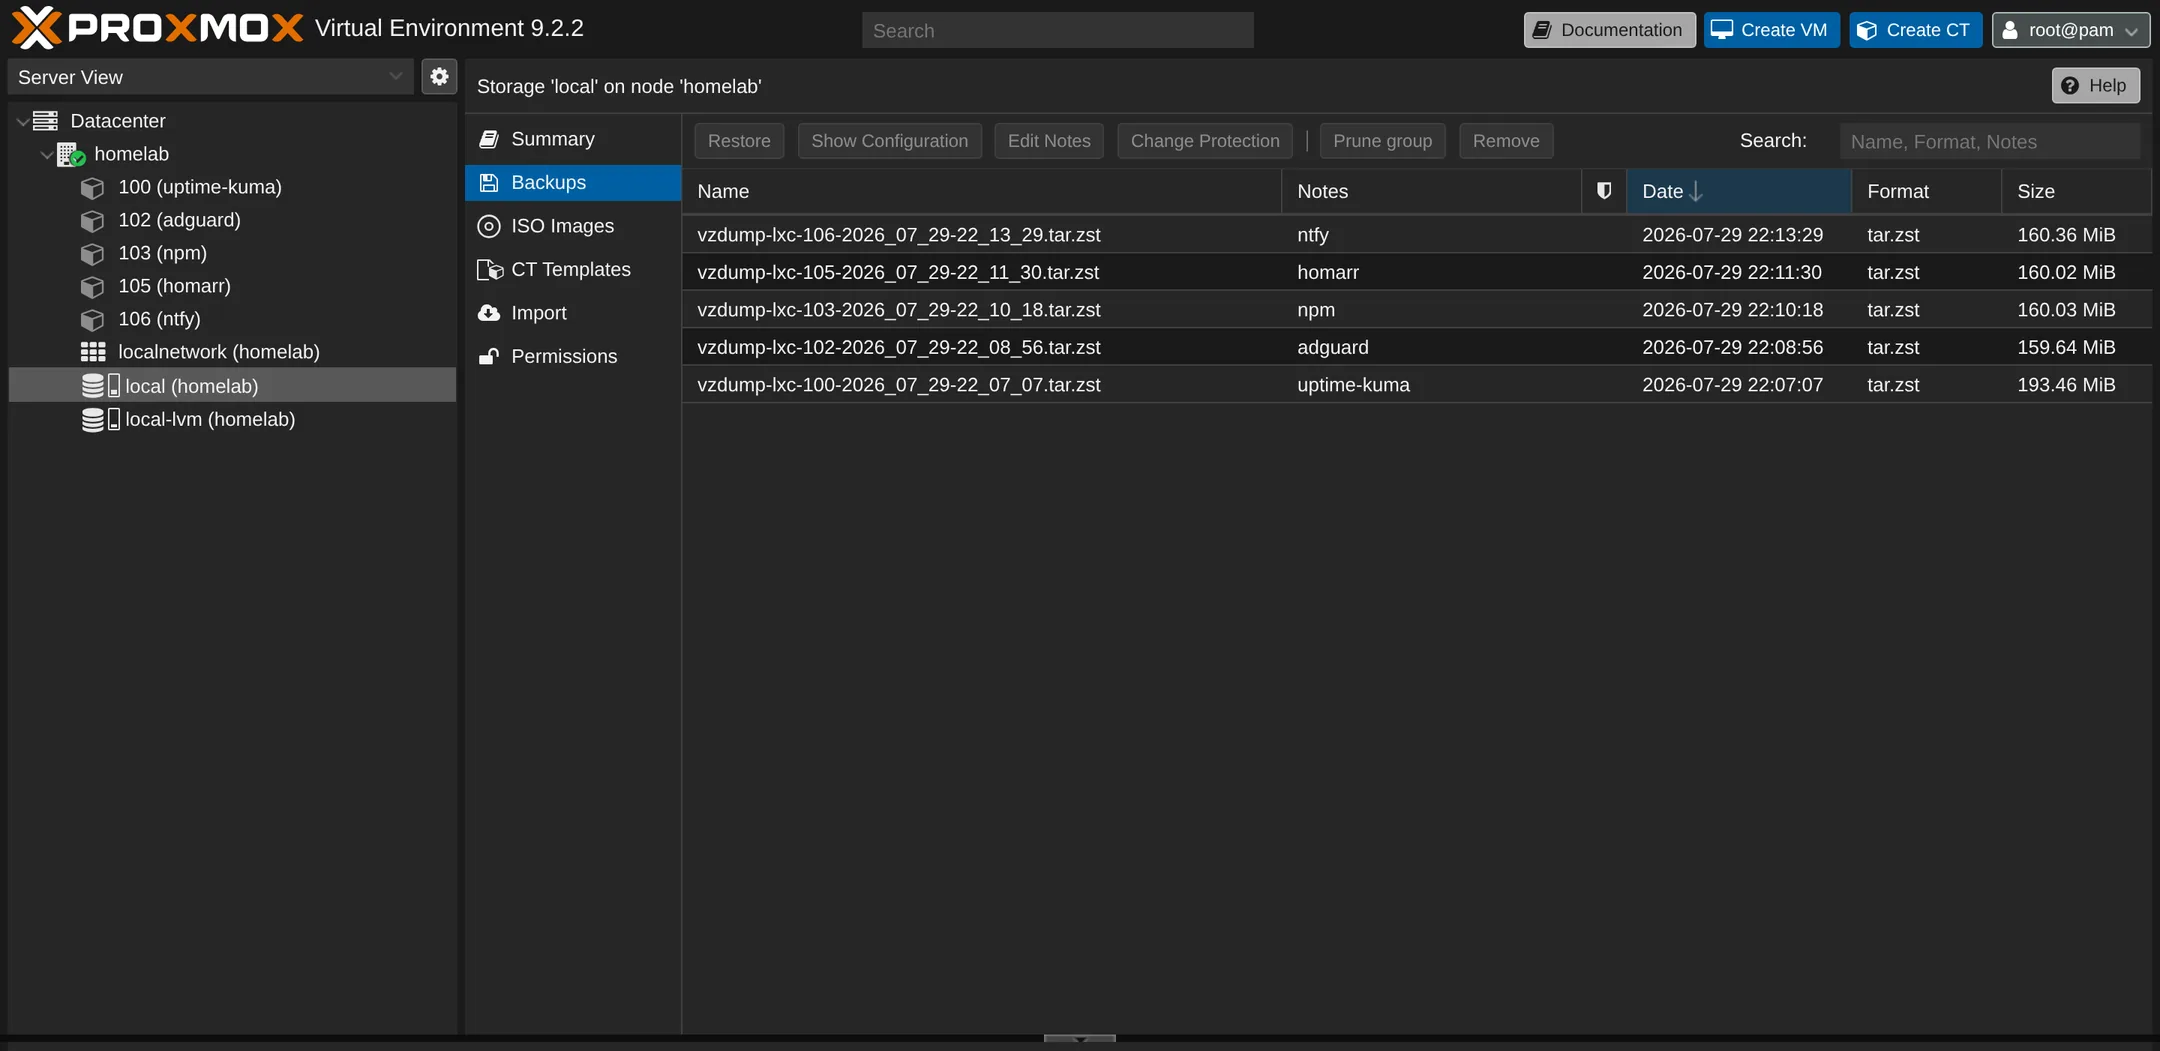Collapse the Datacenter tree node
The image size is (2160, 1051).
[22, 121]
